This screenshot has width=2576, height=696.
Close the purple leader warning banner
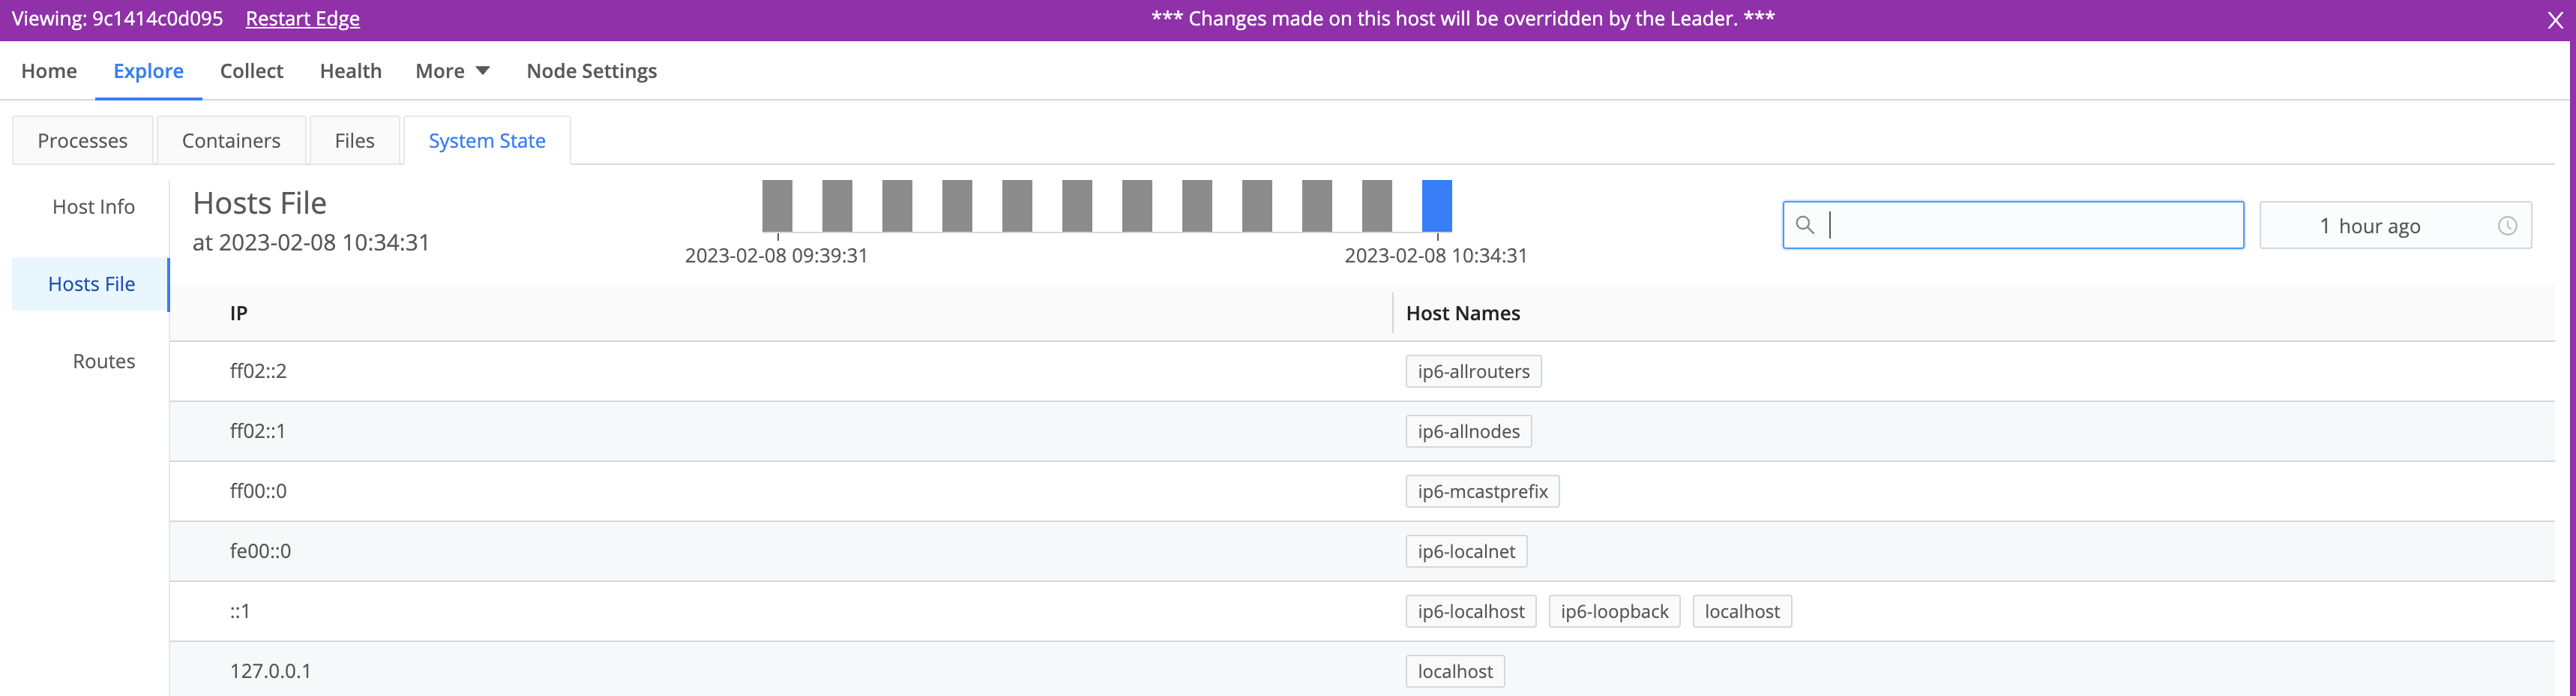tap(2554, 20)
